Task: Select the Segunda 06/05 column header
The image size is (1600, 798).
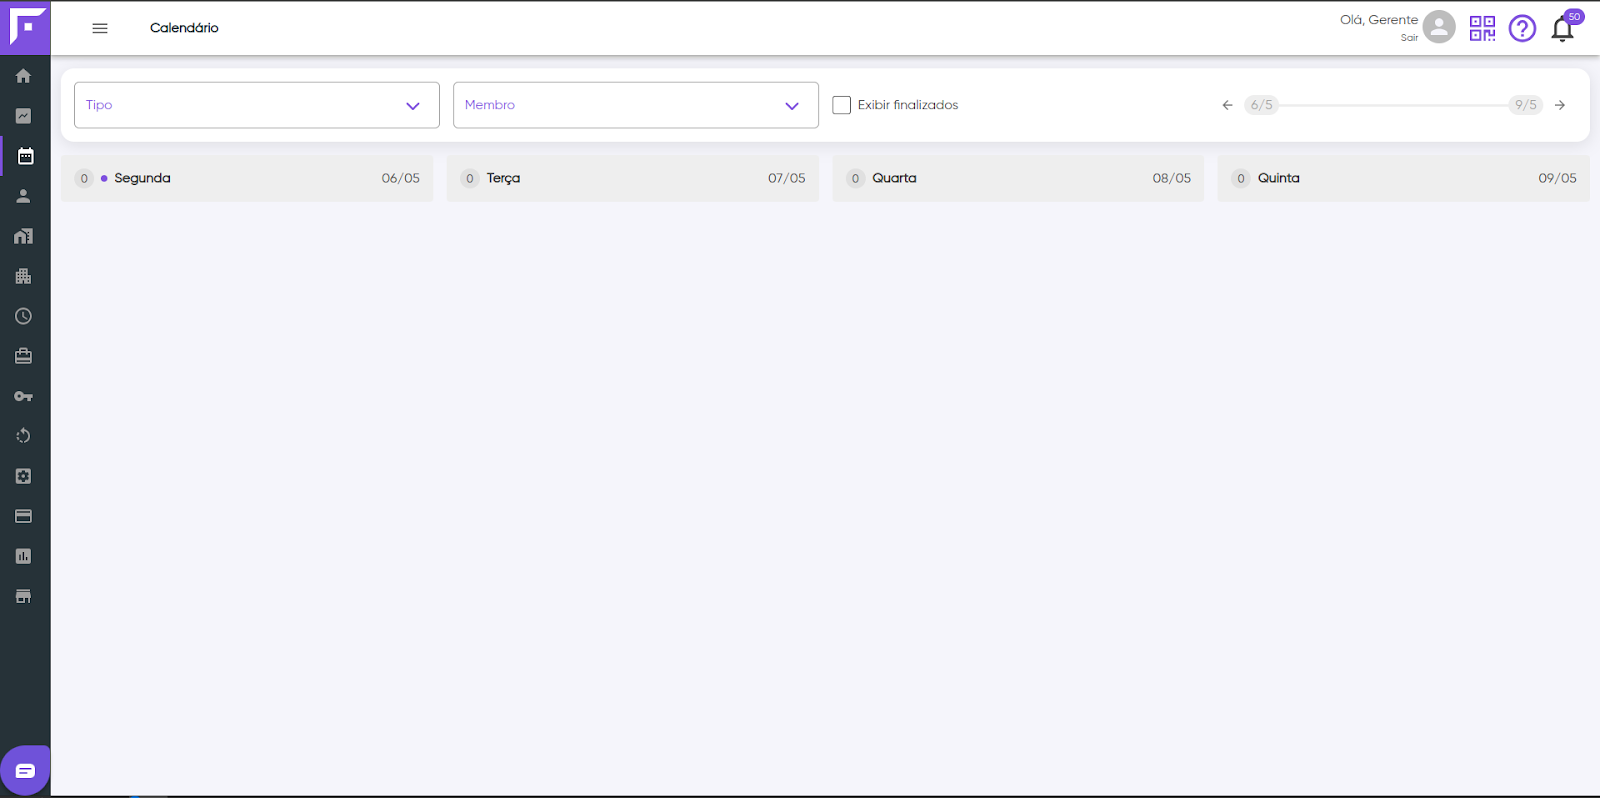Action: point(247,178)
